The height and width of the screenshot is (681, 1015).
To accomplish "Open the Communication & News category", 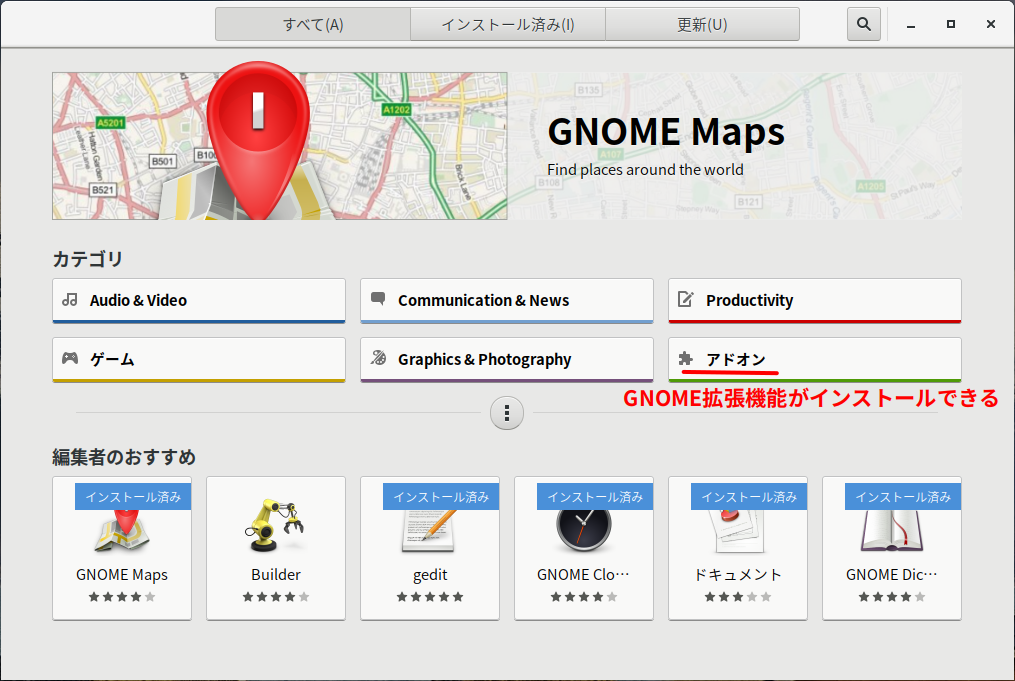I will coord(507,301).
